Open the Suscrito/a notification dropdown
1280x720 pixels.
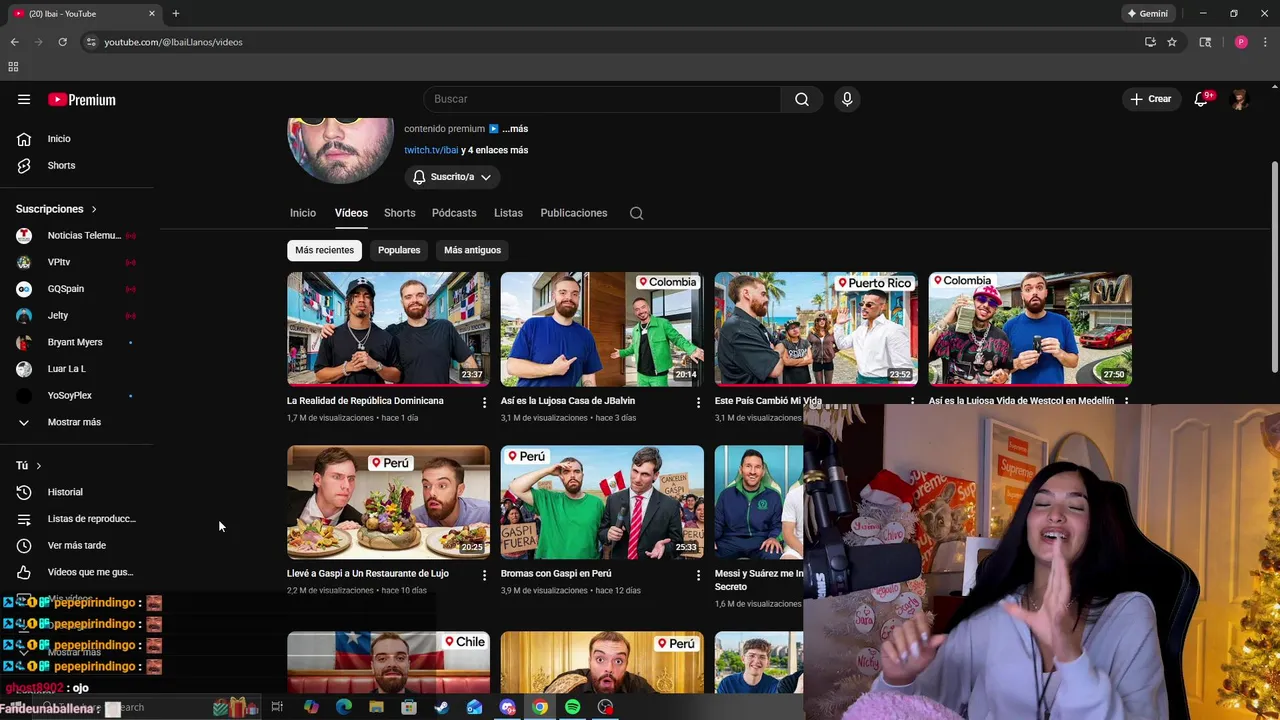click(x=452, y=177)
